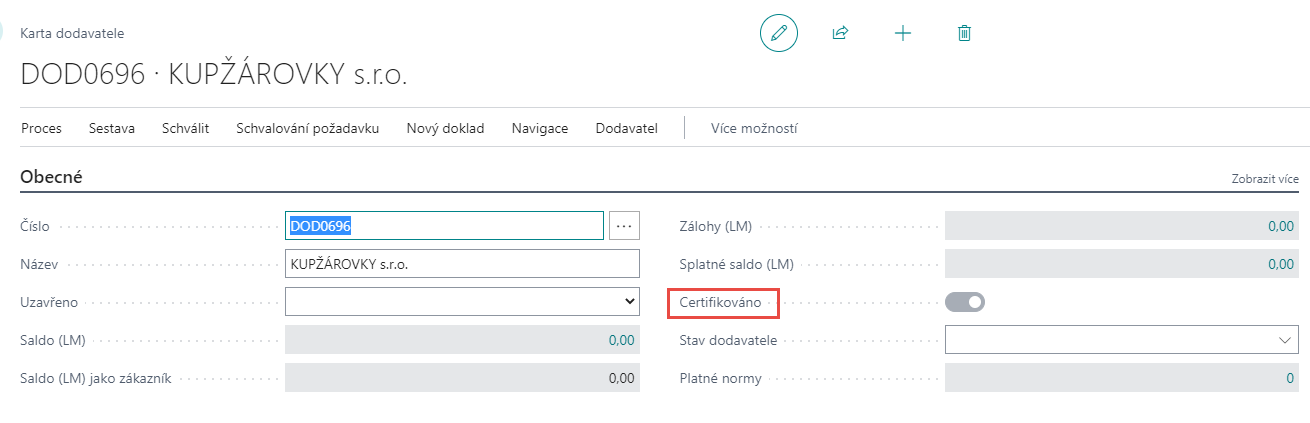Open the Sestava menu
1310x423 pixels.
point(112,128)
